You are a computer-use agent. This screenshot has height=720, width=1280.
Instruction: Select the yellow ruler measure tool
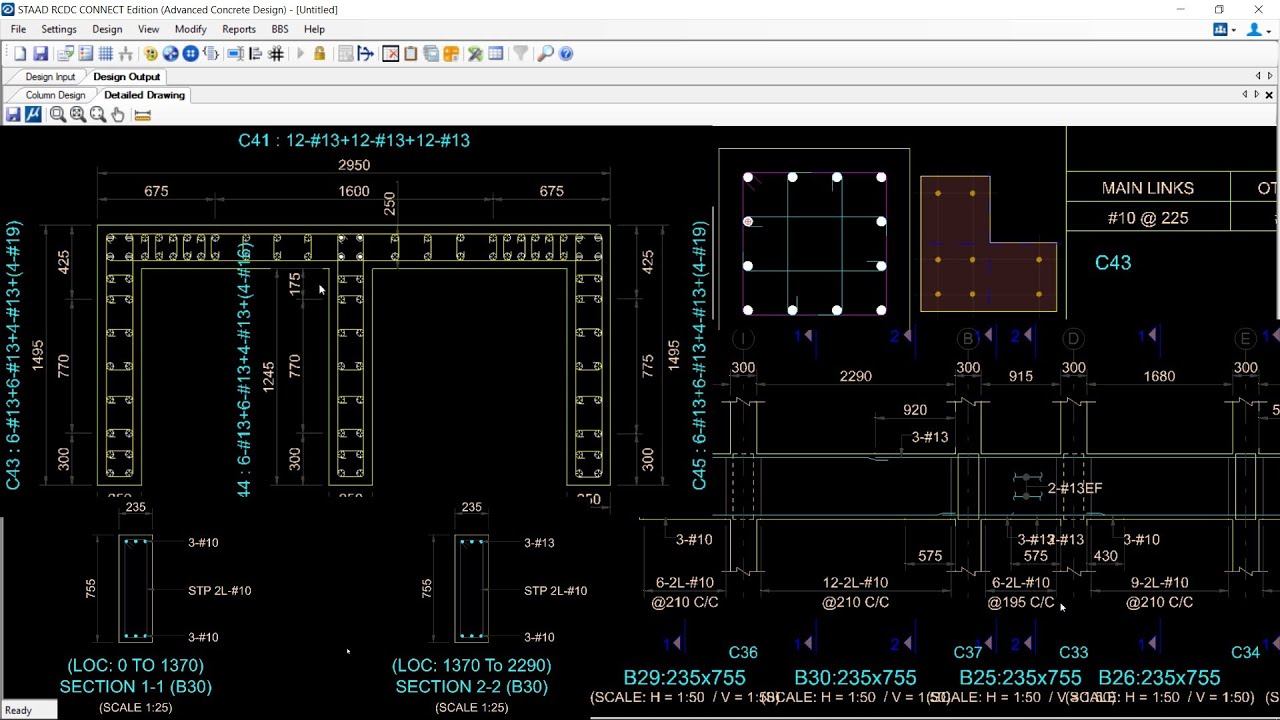142,116
